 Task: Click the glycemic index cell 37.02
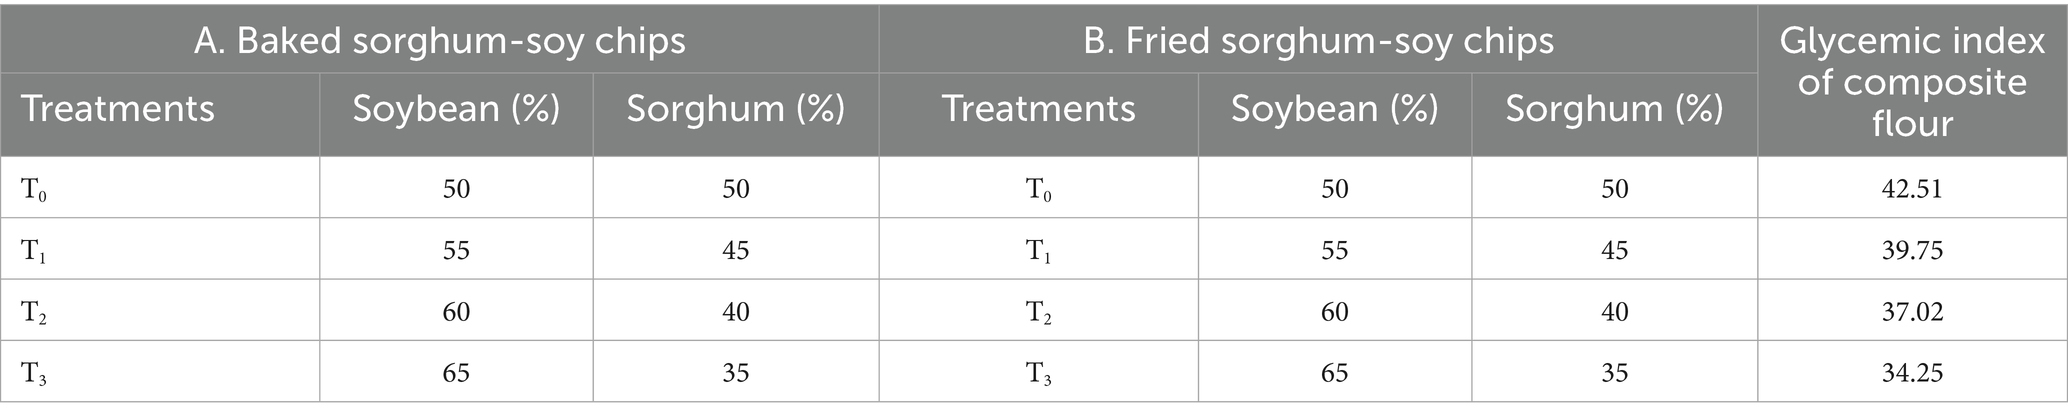(x=1911, y=312)
